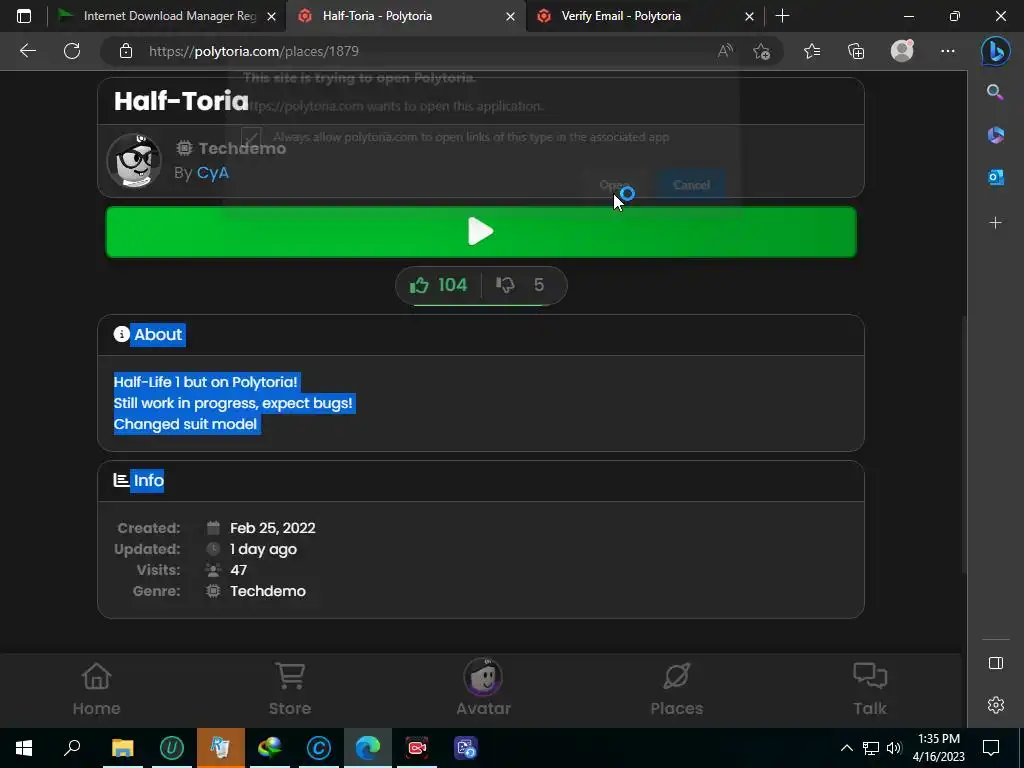Open the notification center
The width and height of the screenshot is (1024, 768).
[991, 748]
